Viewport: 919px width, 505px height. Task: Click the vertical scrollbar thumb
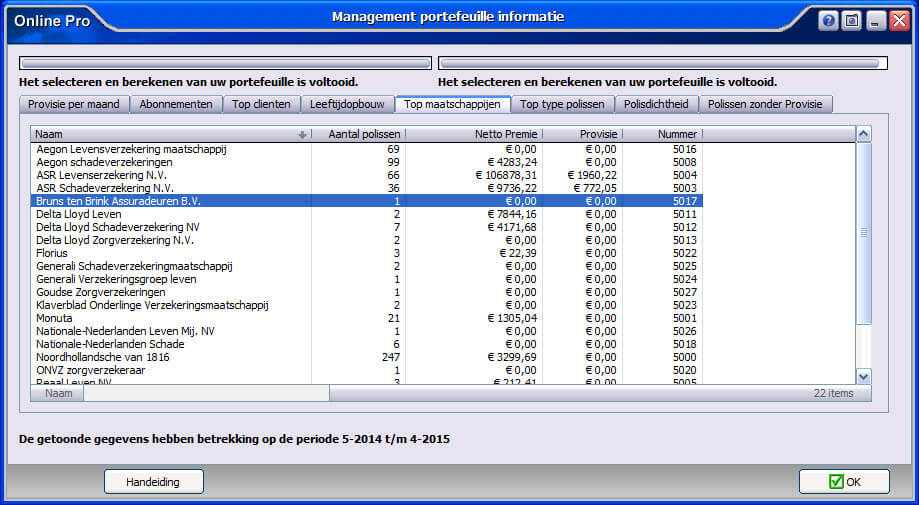click(x=864, y=233)
